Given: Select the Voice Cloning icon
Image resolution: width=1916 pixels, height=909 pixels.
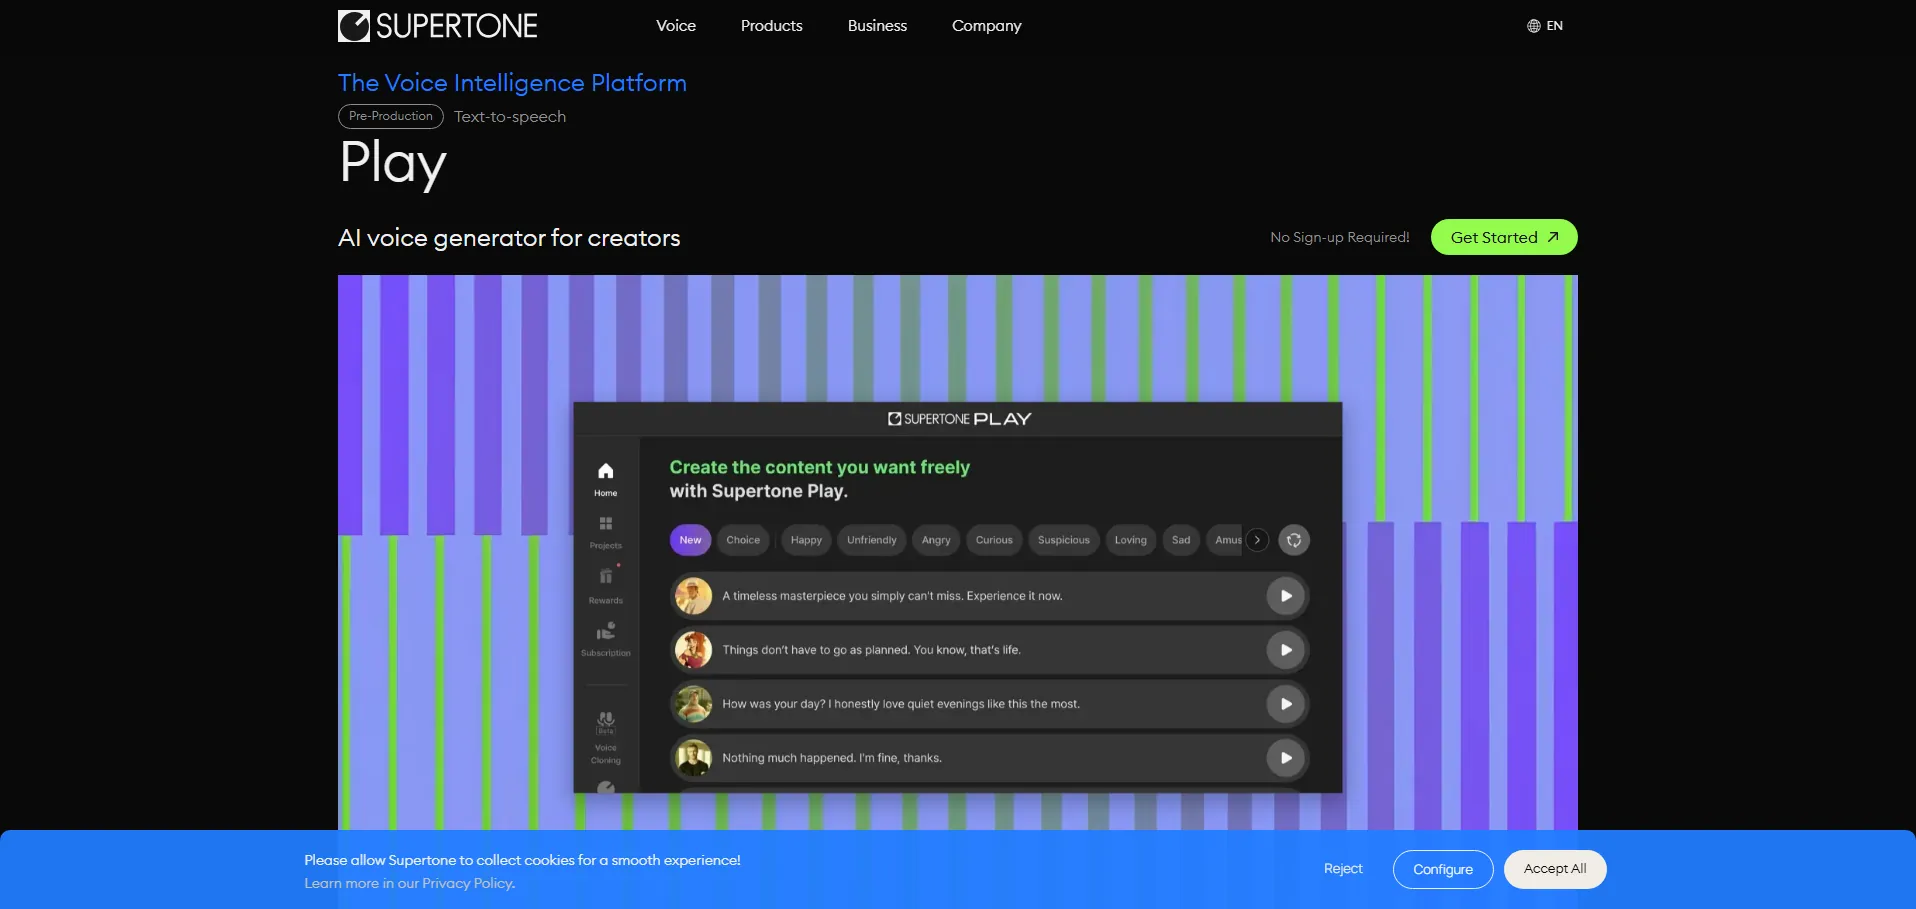Looking at the screenshot, I should [605, 721].
